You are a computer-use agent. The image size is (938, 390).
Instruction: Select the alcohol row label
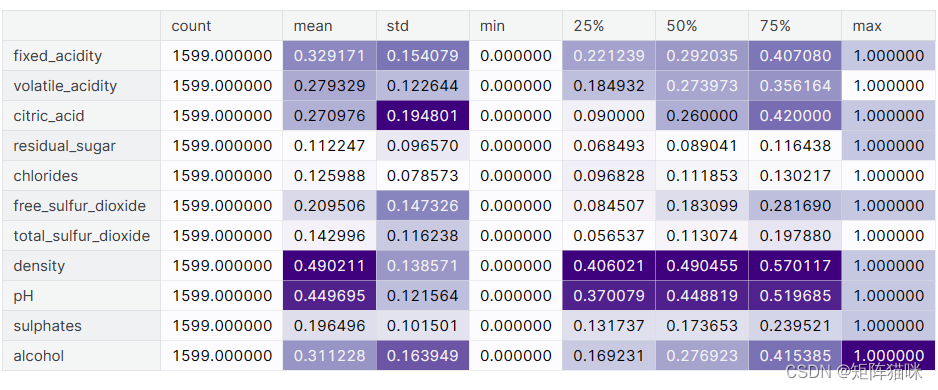(x=81, y=355)
